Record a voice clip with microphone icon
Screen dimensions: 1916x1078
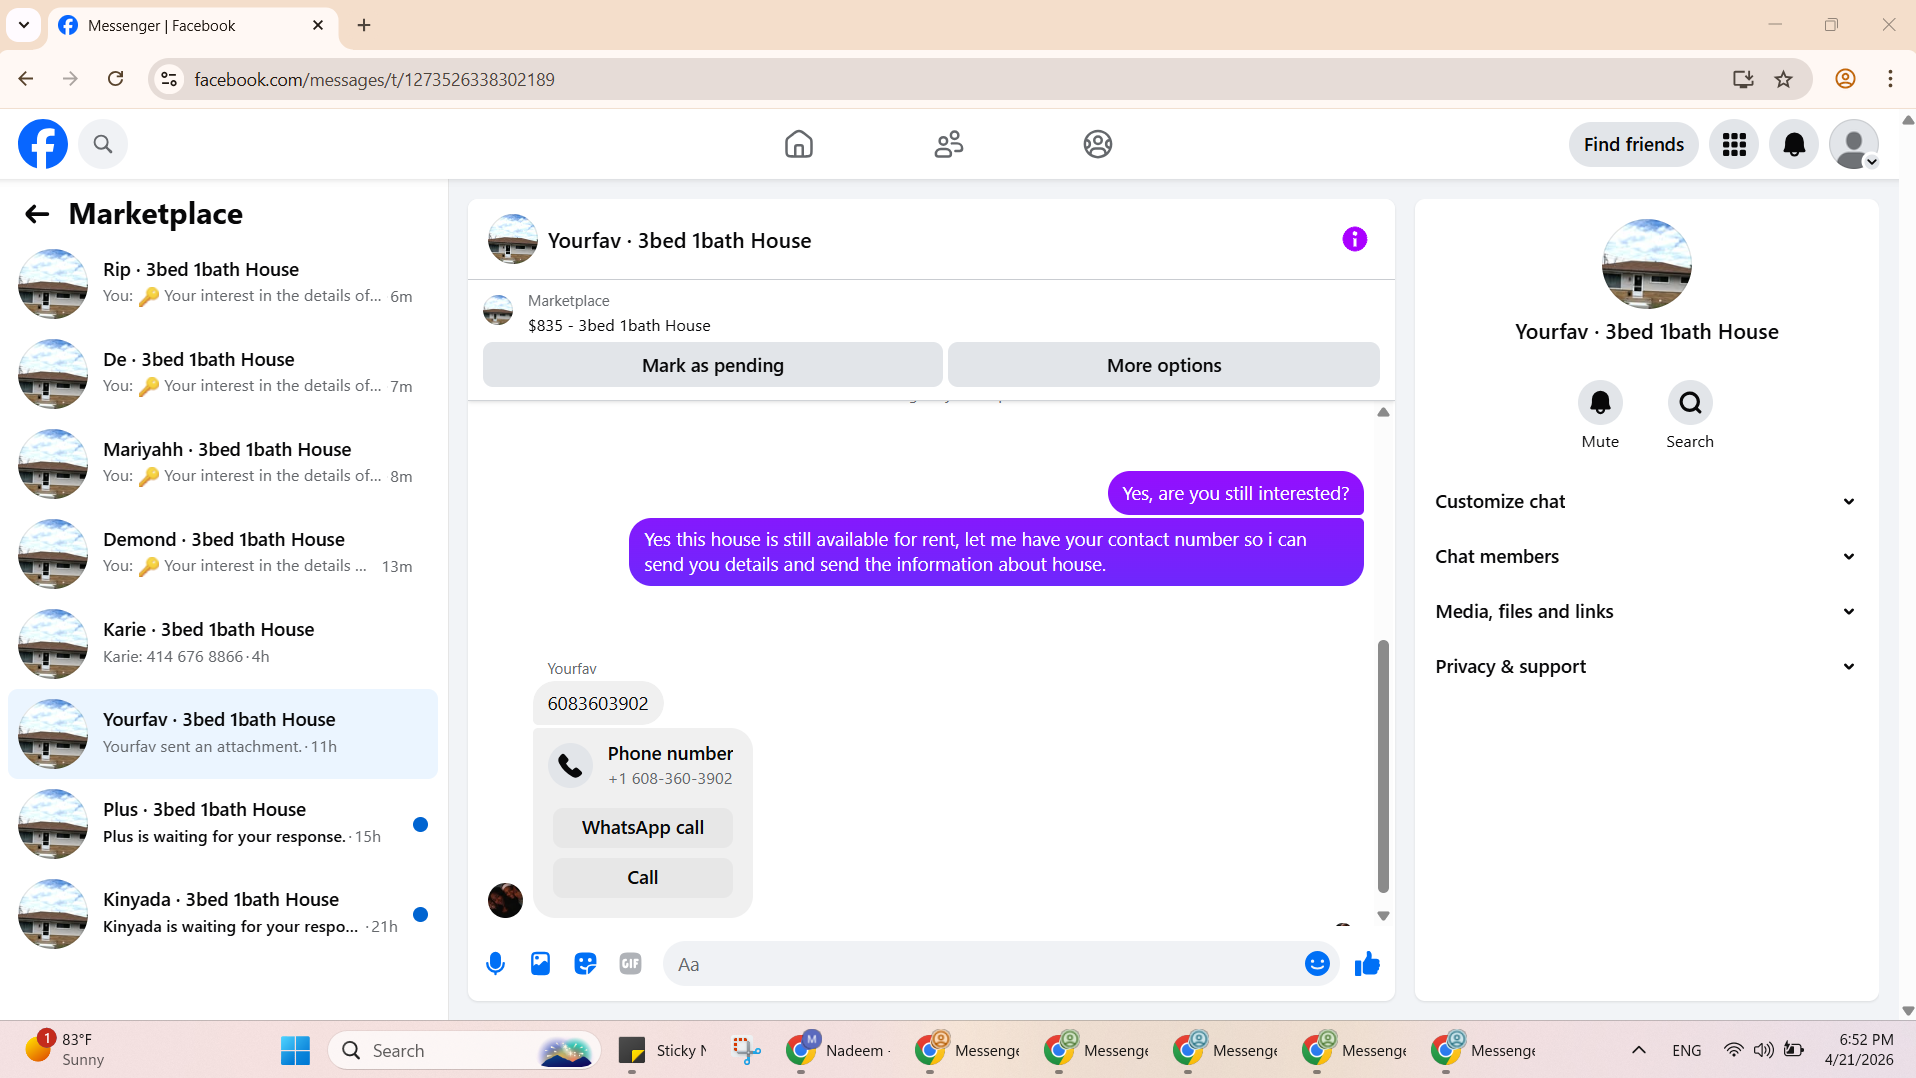point(495,964)
